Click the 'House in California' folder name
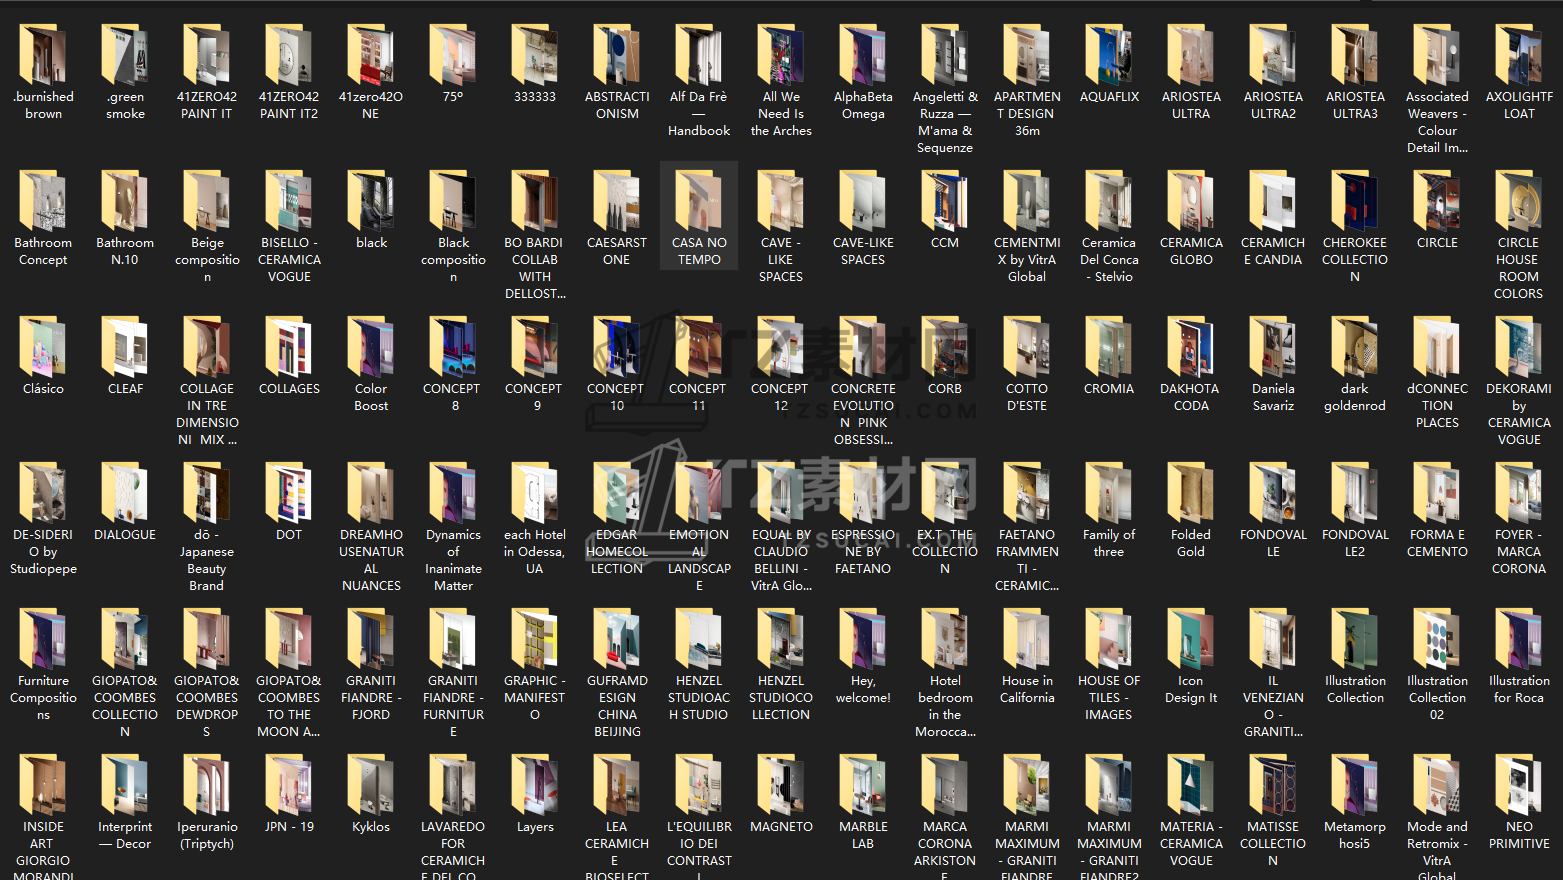1563x880 pixels. (1027, 689)
